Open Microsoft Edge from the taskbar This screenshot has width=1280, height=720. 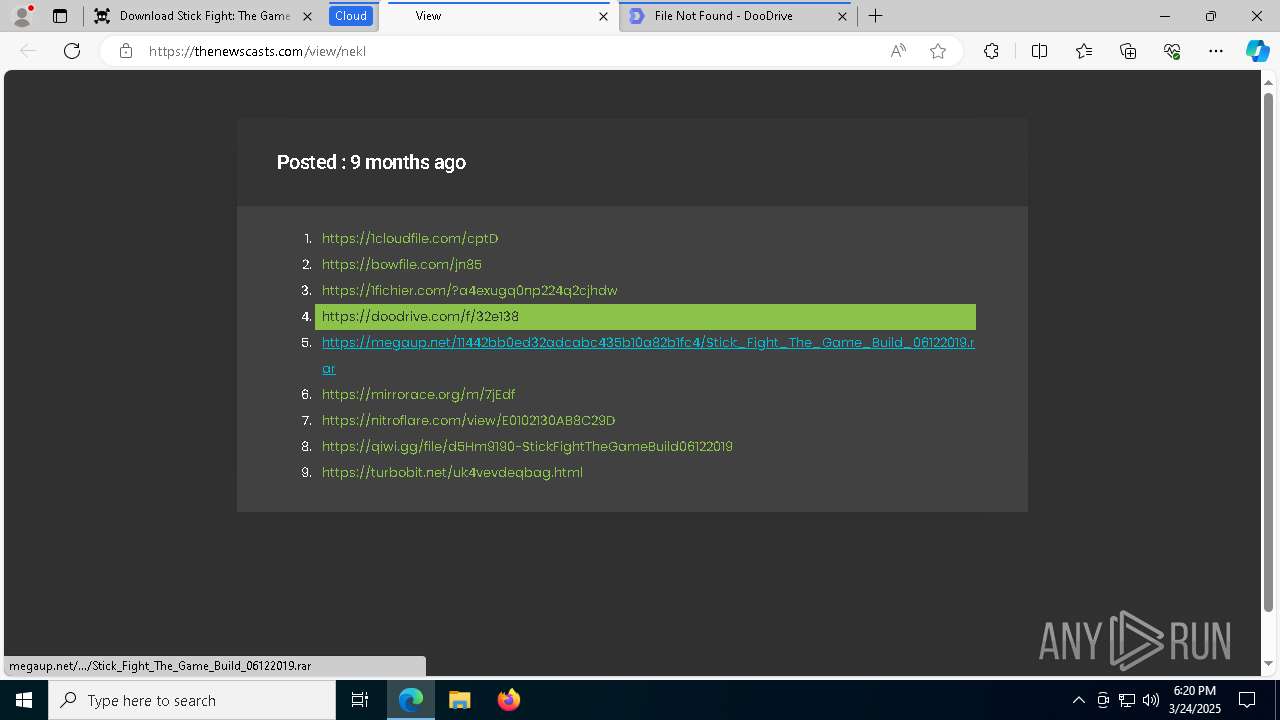coord(411,700)
